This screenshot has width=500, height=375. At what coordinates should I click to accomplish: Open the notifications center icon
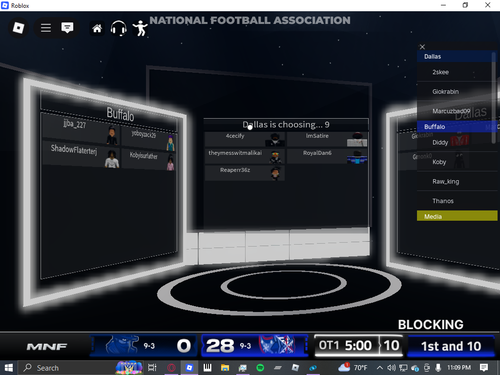click(484, 368)
